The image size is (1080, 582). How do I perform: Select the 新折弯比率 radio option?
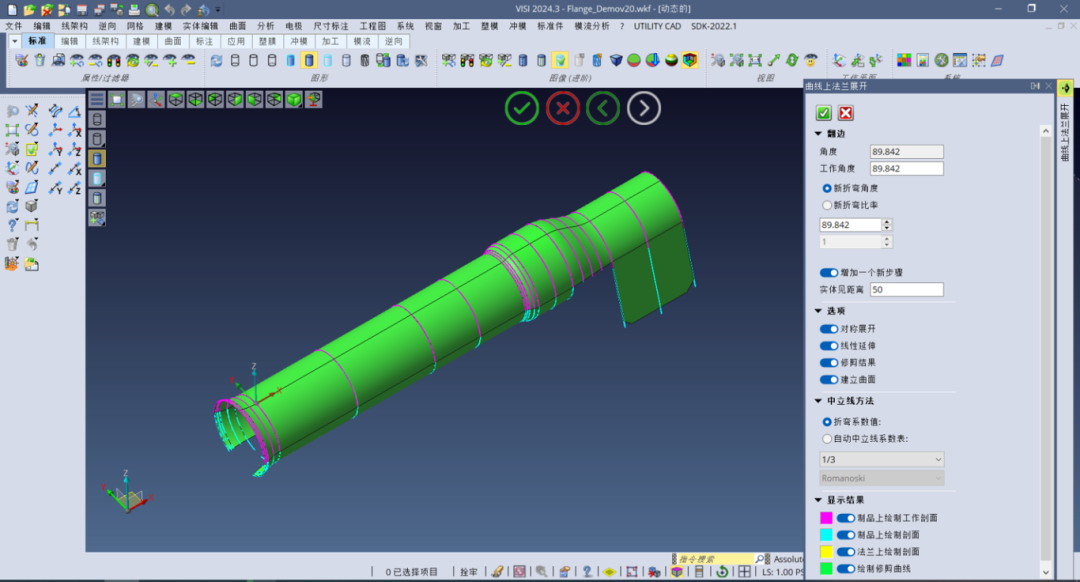click(x=827, y=205)
